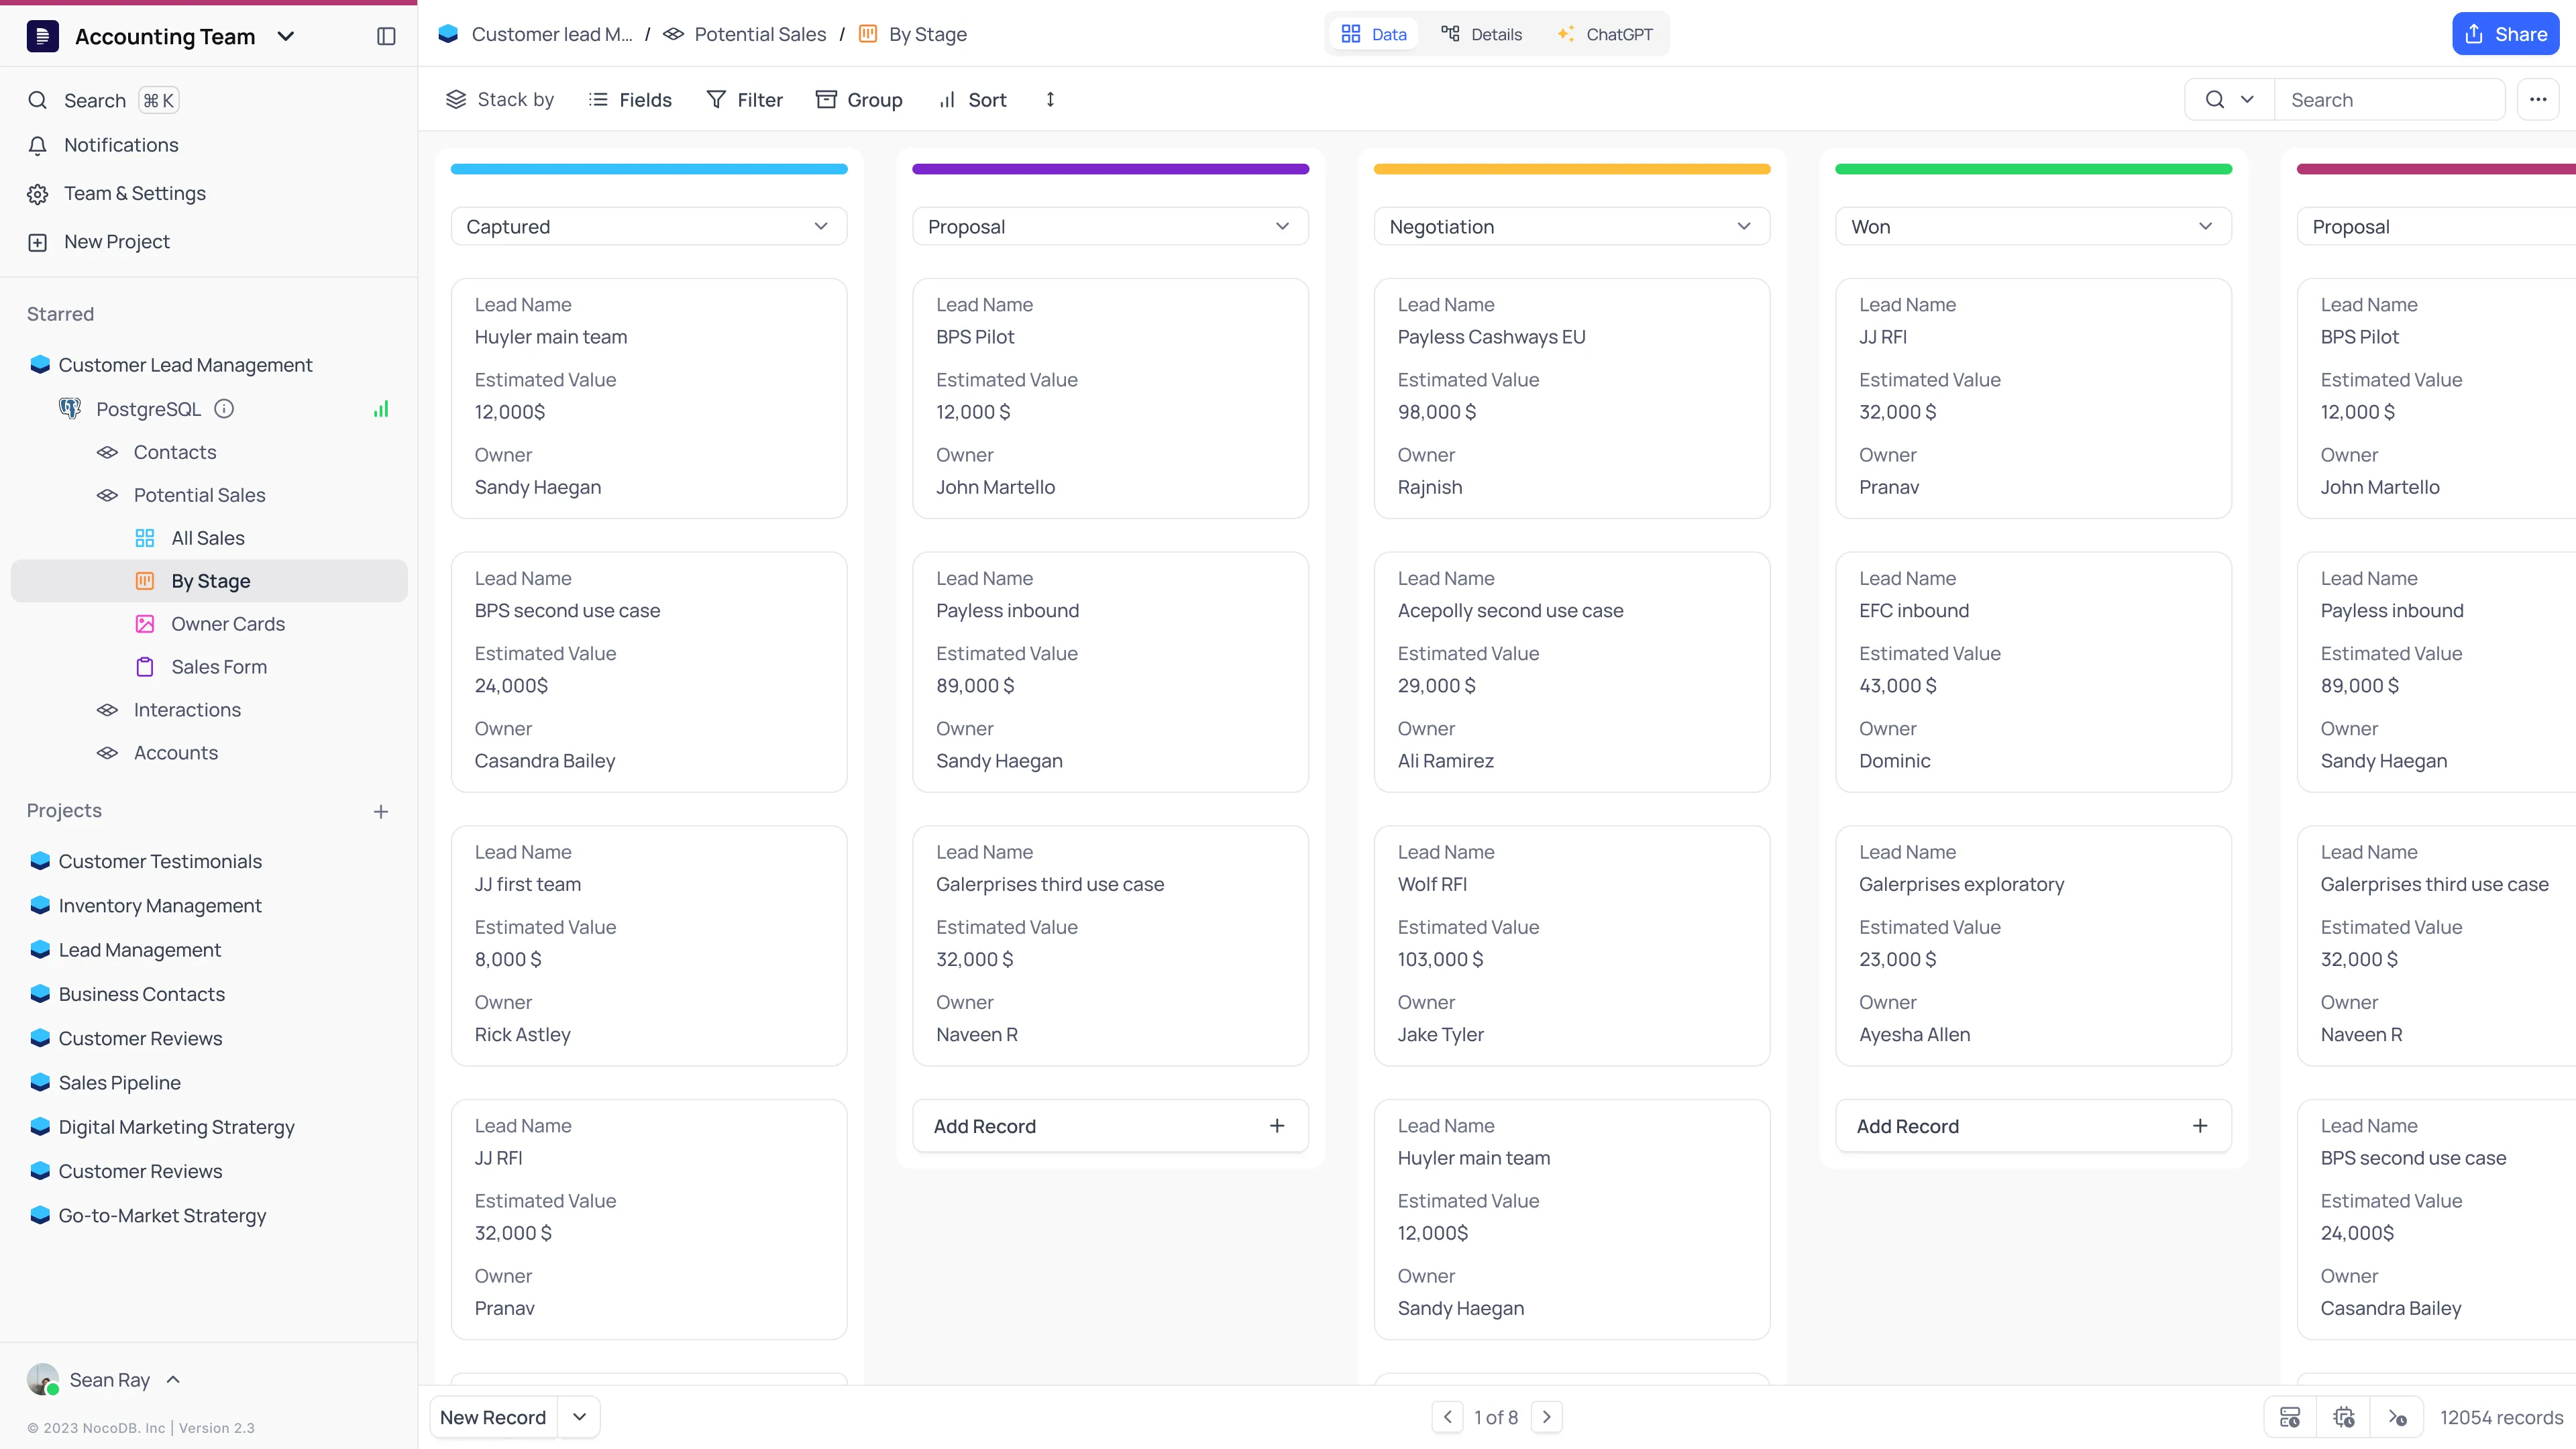Open the Sort options
This screenshot has width=2576, height=1449.
[x=971, y=99]
